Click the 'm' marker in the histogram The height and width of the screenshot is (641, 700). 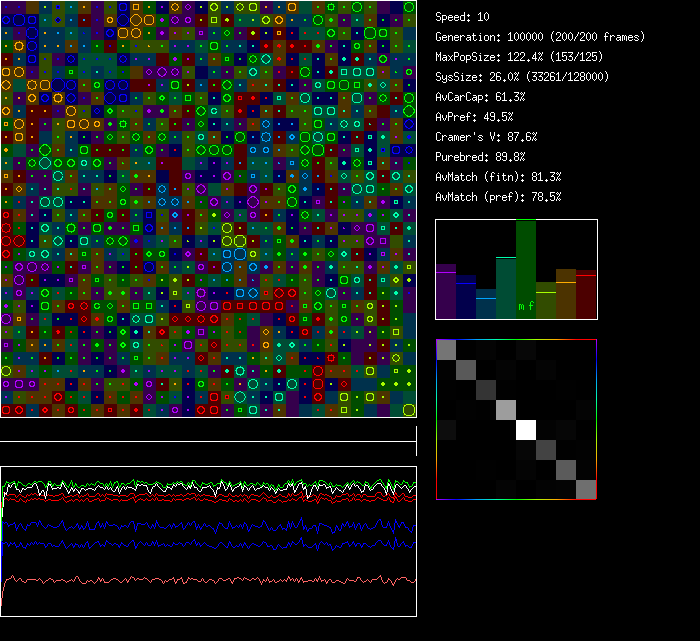pos(521,306)
